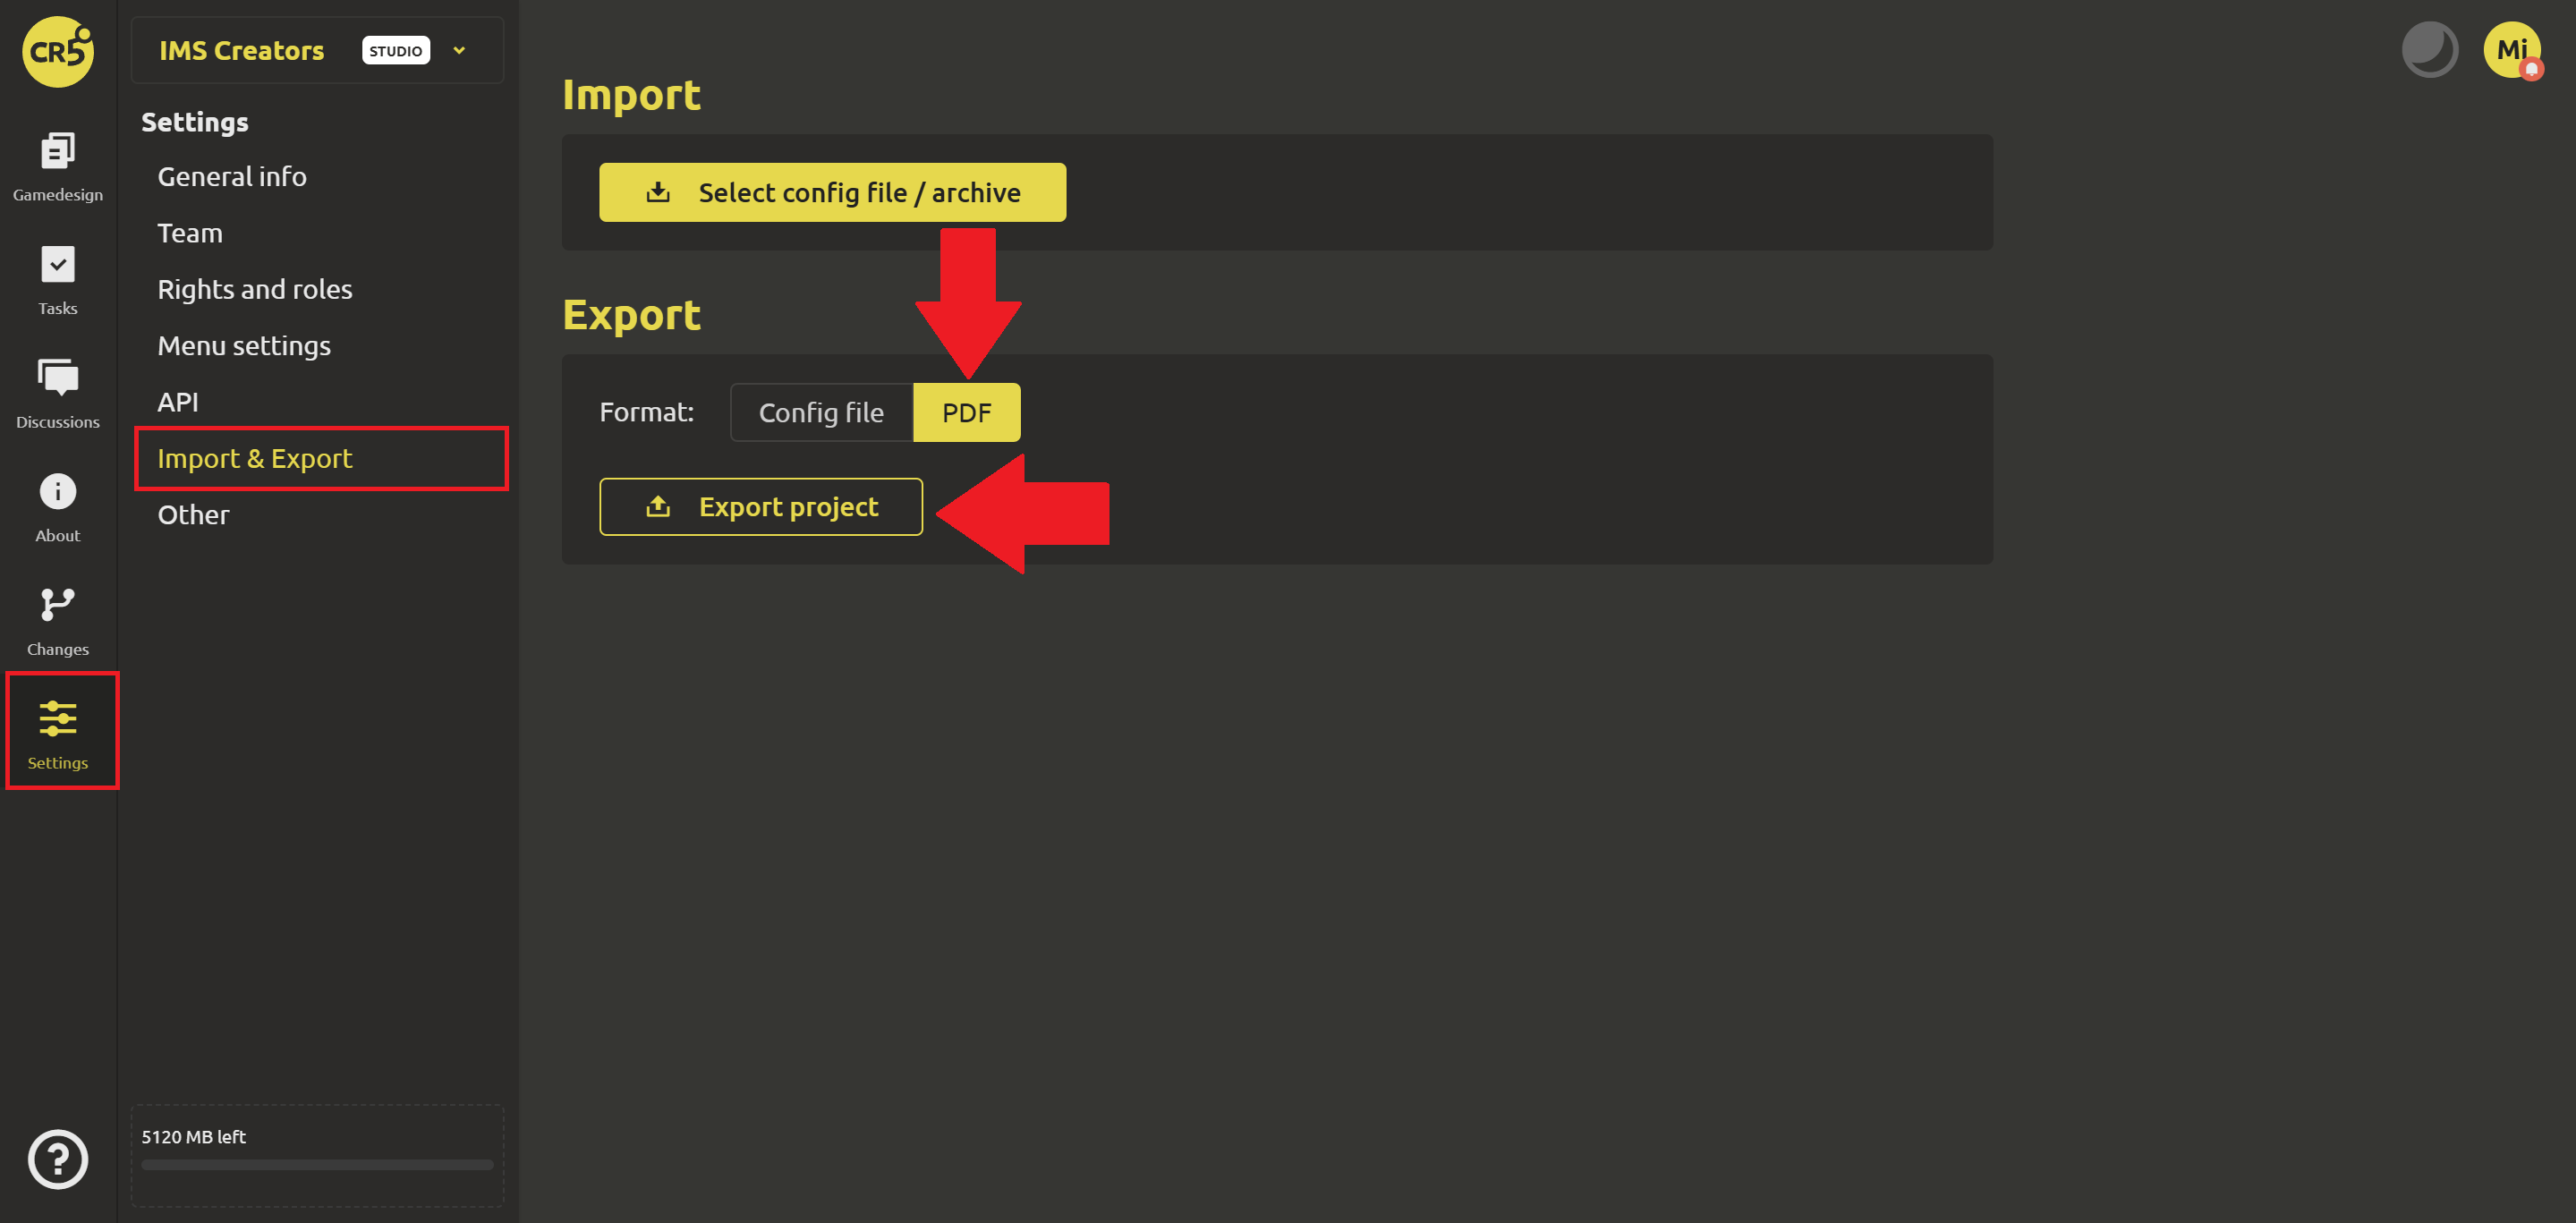Open General info settings
Screen dimensions: 2576x1223
point(232,176)
